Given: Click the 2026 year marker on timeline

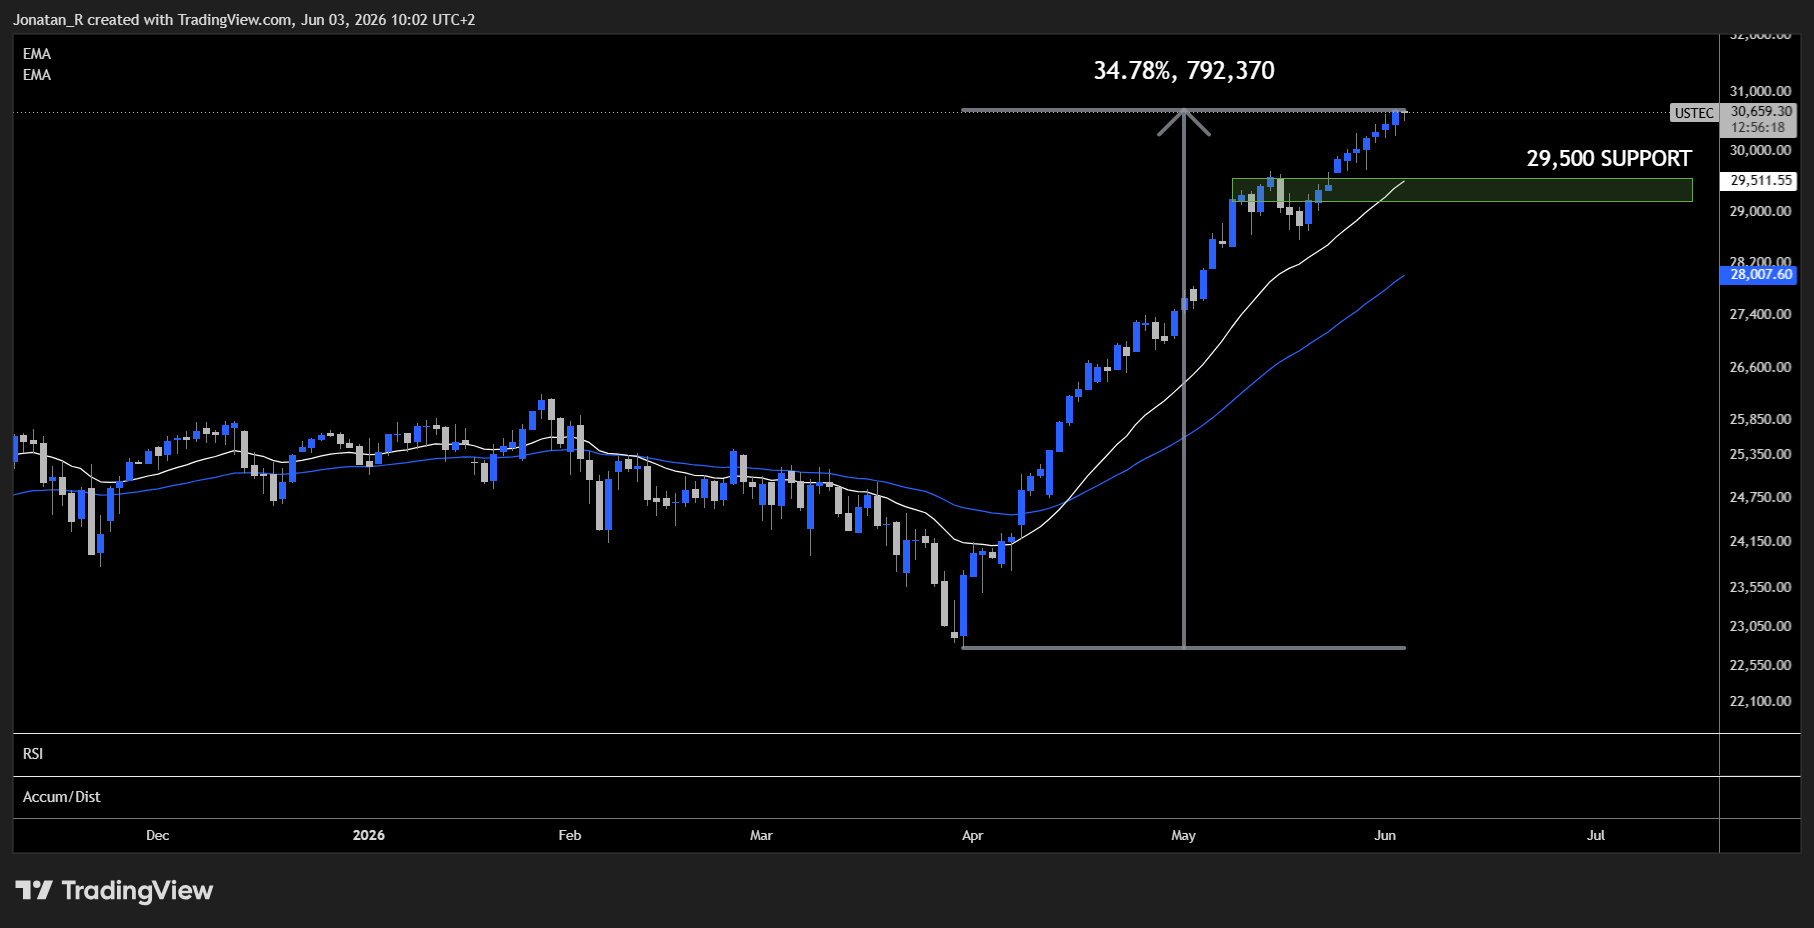Looking at the screenshot, I should click(369, 835).
